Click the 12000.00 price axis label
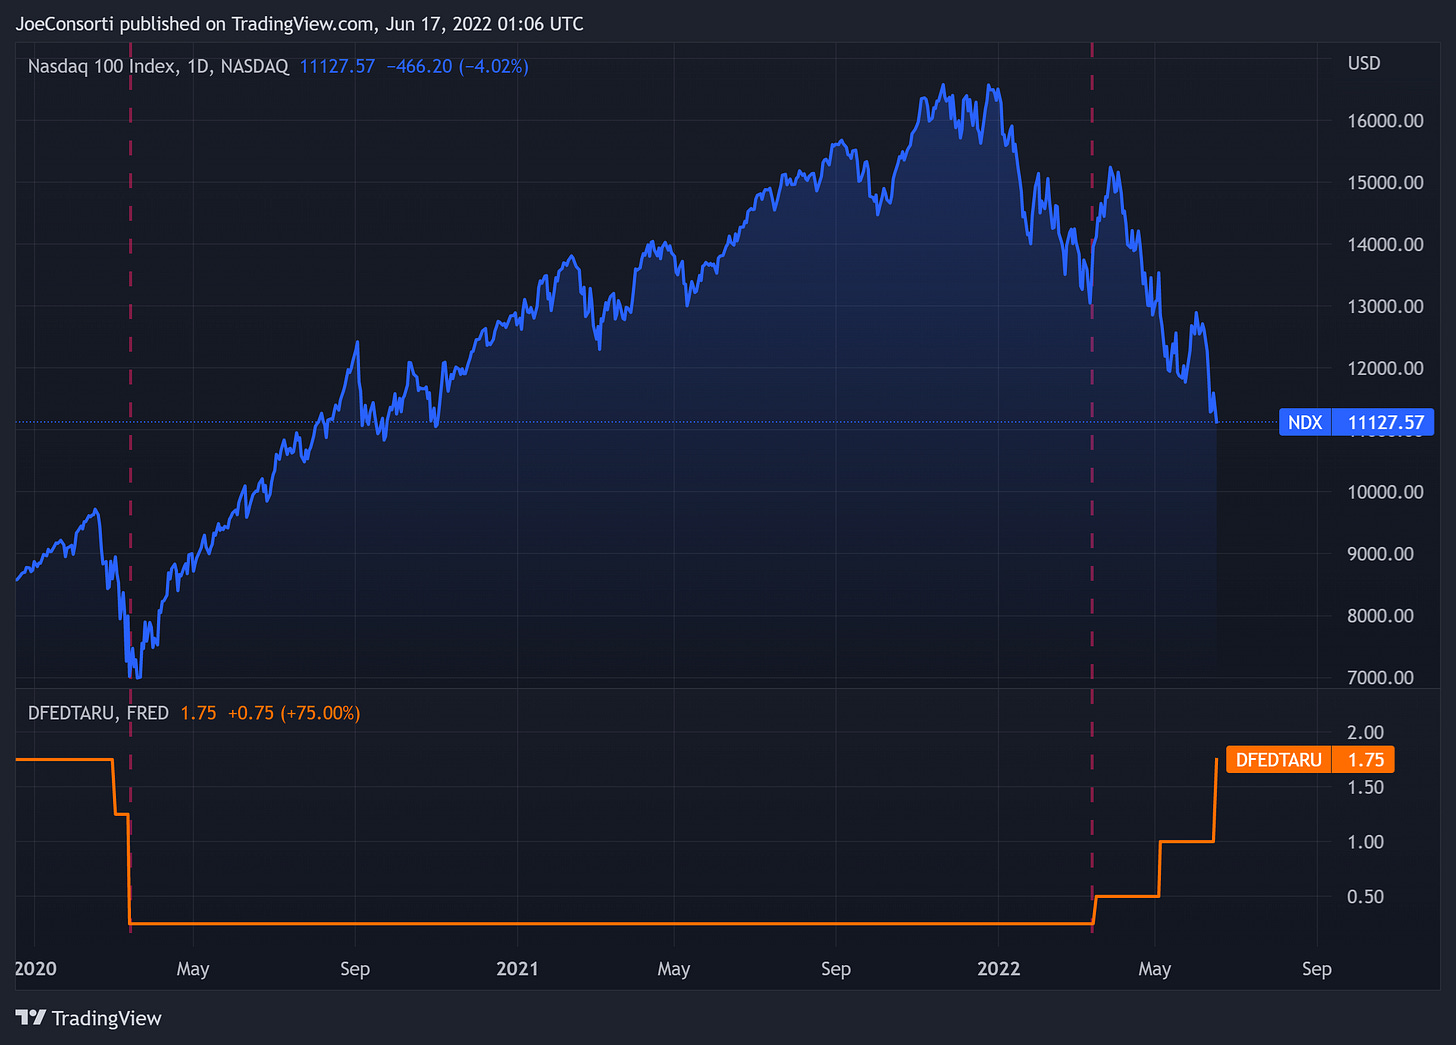This screenshot has width=1456, height=1045. (x=1385, y=369)
